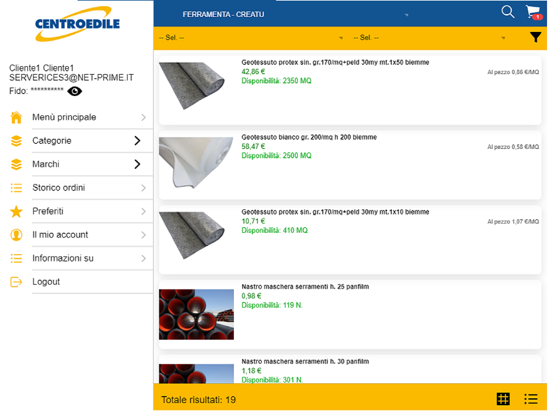
Task: Open Geotessuto protex mt.1x50 biemme product title
Action: coord(335,62)
